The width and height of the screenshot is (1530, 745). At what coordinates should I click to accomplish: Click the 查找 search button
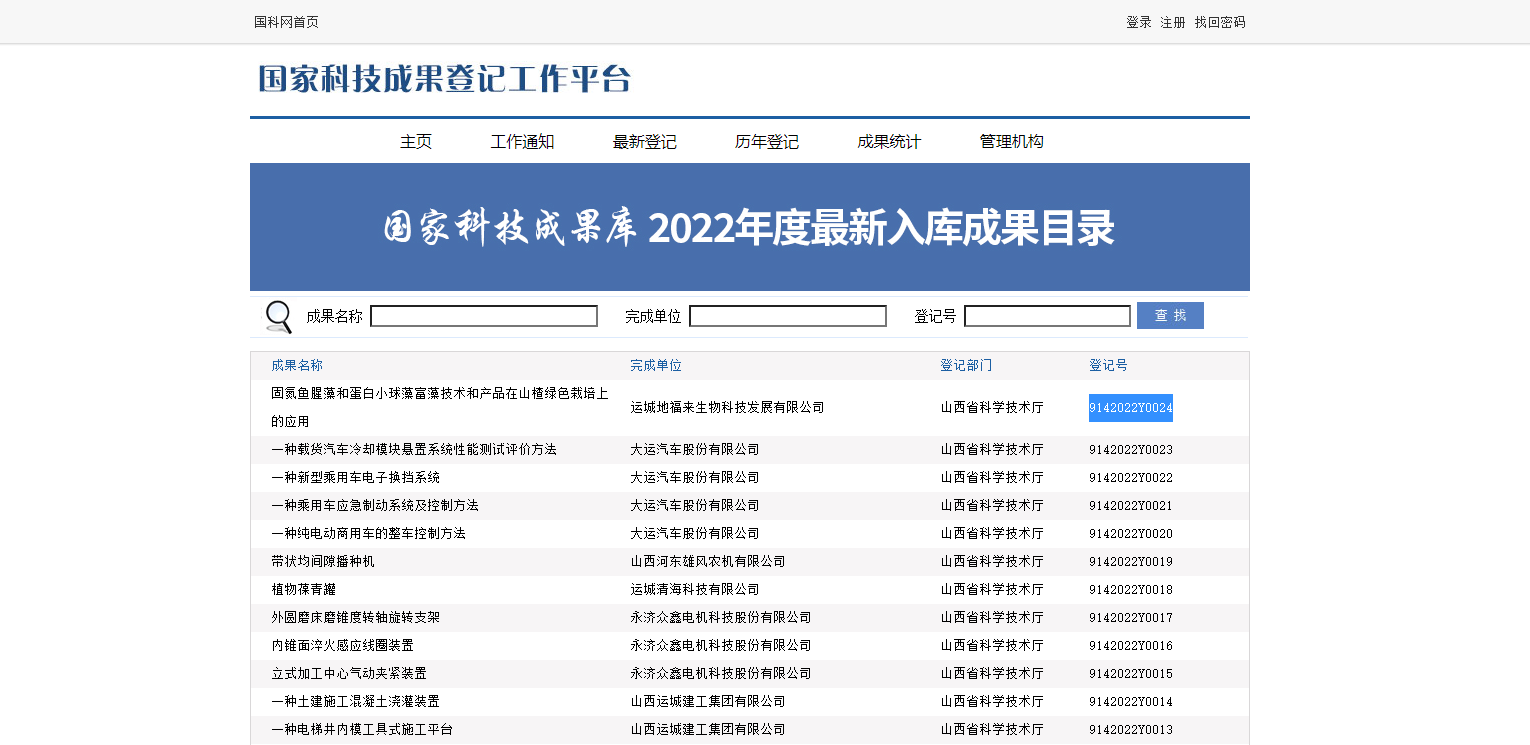[1170, 315]
